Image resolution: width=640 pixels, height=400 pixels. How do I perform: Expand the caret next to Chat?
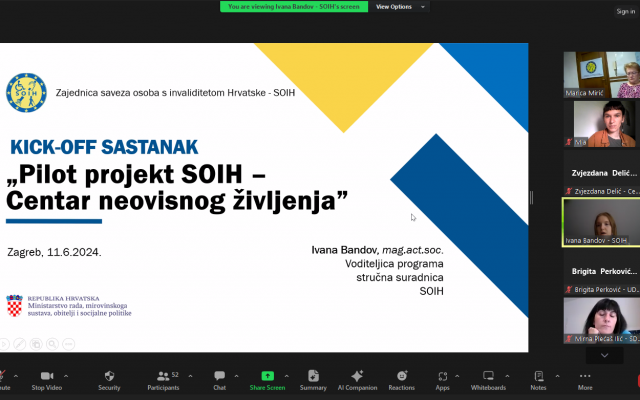point(236,376)
